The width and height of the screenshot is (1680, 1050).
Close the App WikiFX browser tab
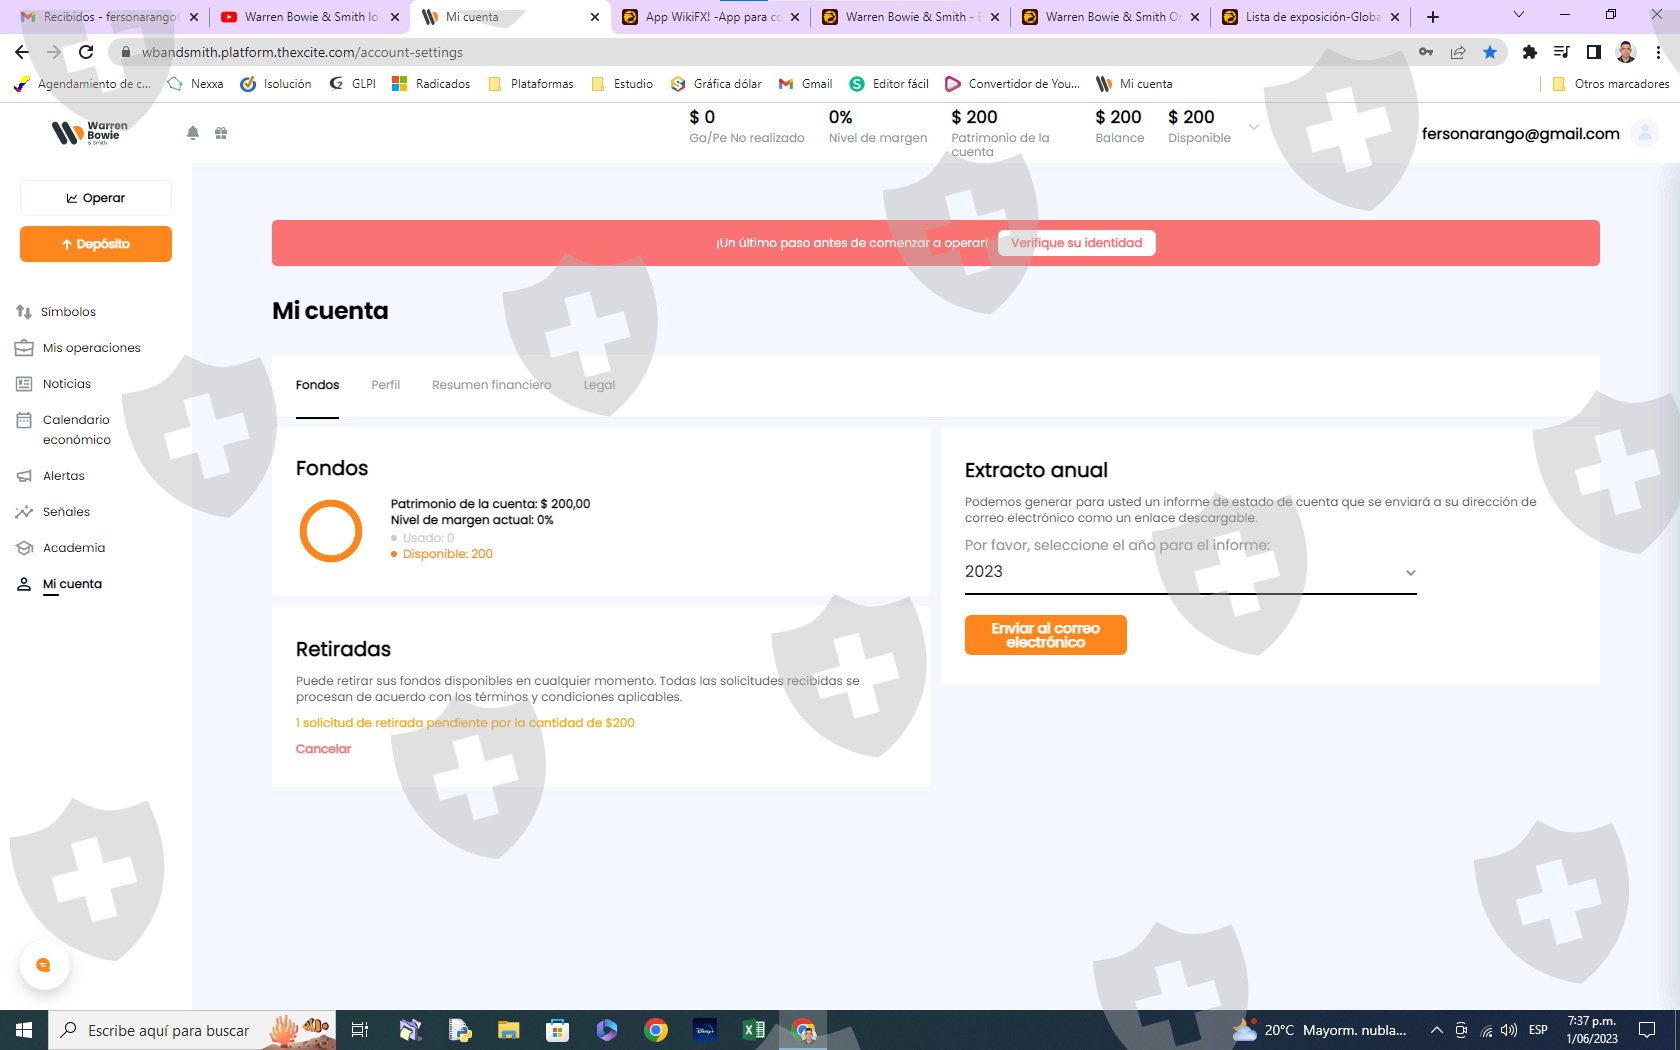795,17
